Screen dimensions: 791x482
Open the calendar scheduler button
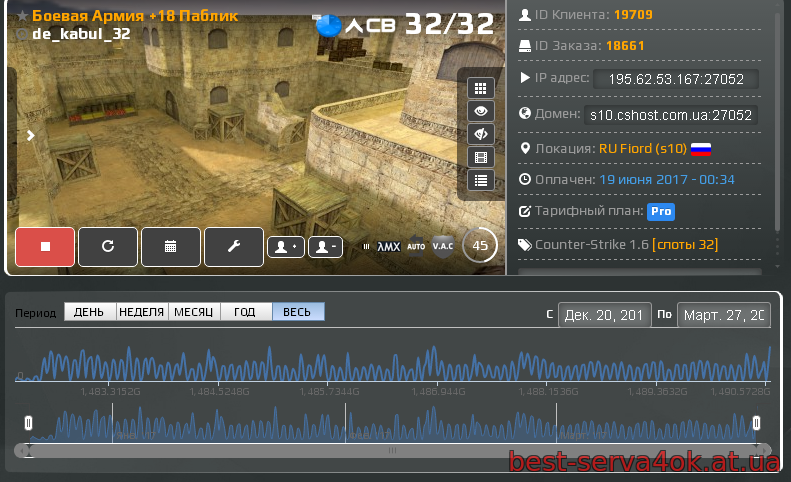171,246
